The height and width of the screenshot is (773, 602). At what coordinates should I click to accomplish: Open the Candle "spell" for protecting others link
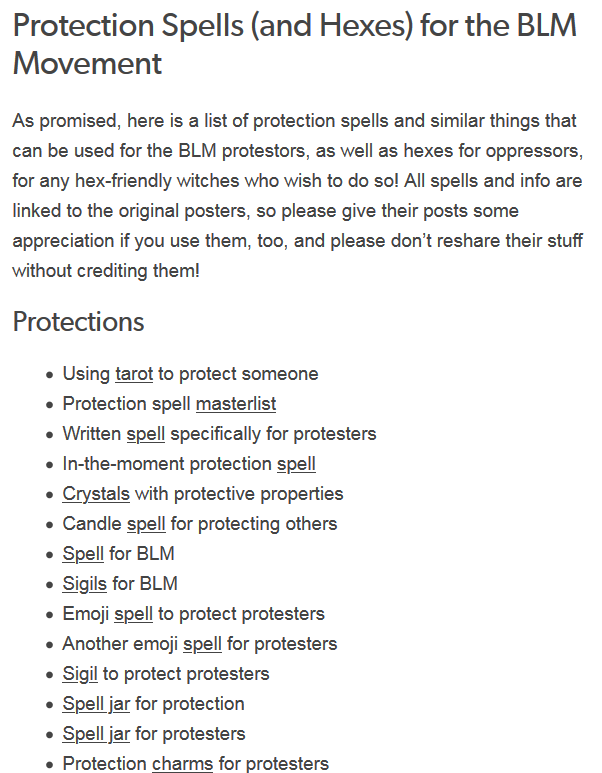[x=146, y=525]
